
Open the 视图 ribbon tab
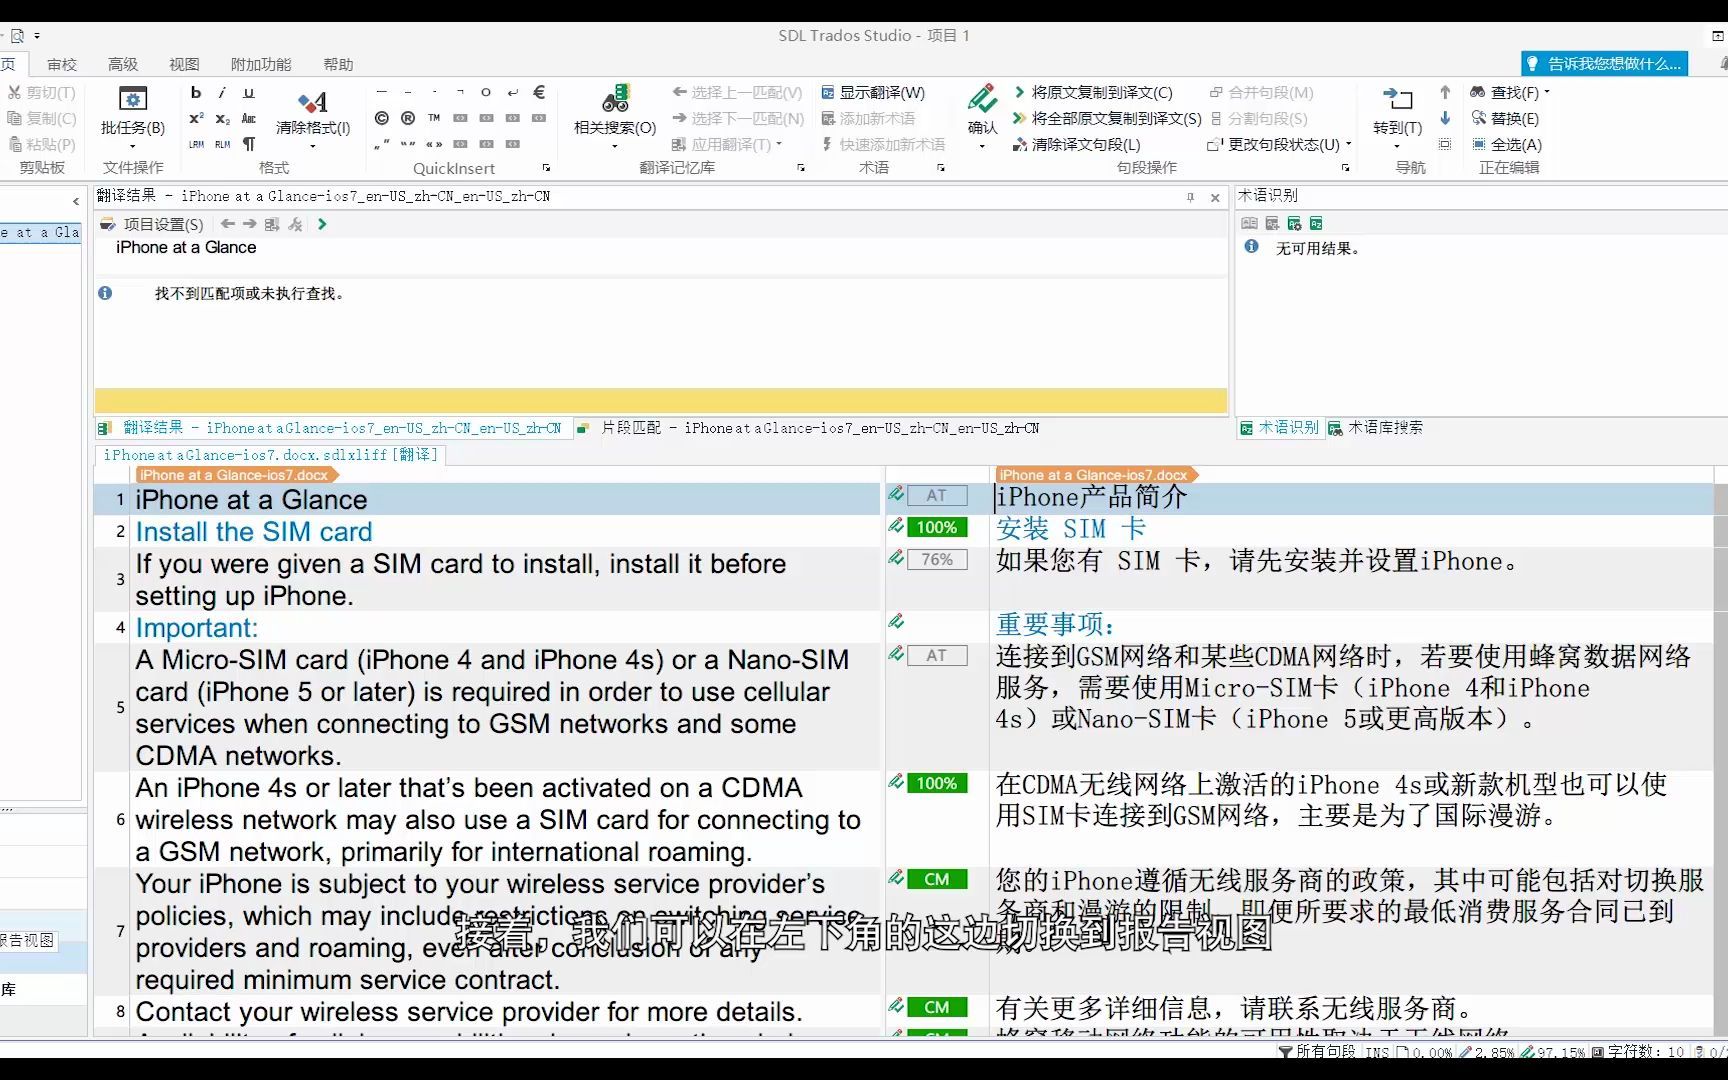[x=184, y=64]
